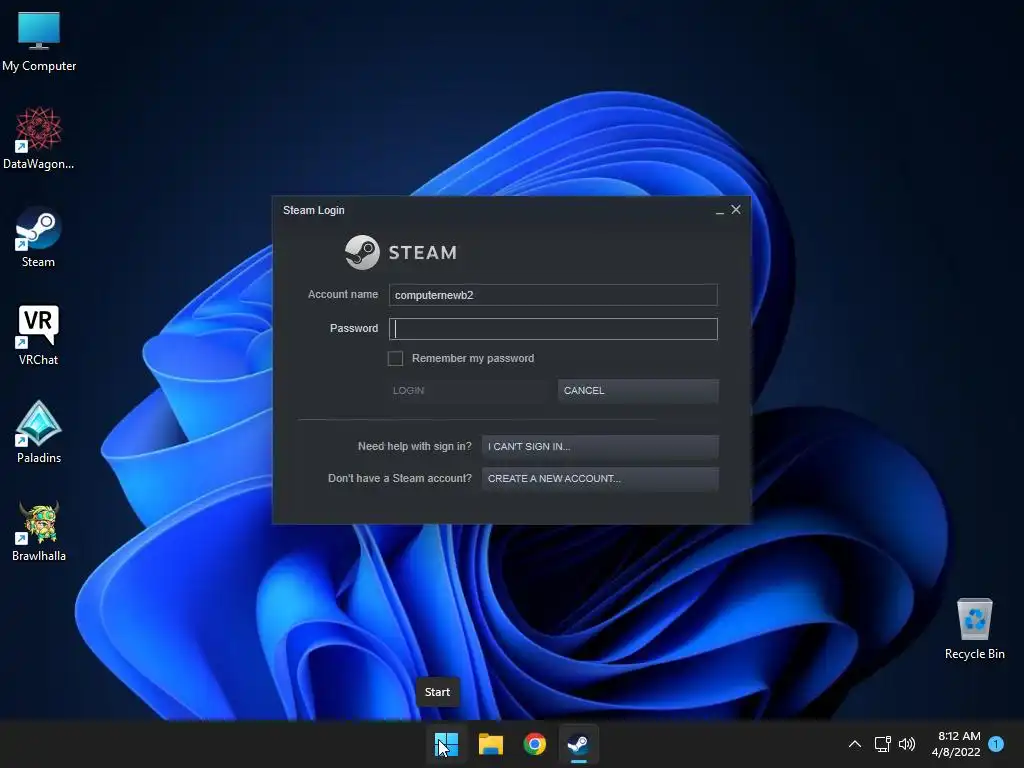Open File Explorer from the taskbar
Screen dimensions: 1024x768
pos(490,744)
